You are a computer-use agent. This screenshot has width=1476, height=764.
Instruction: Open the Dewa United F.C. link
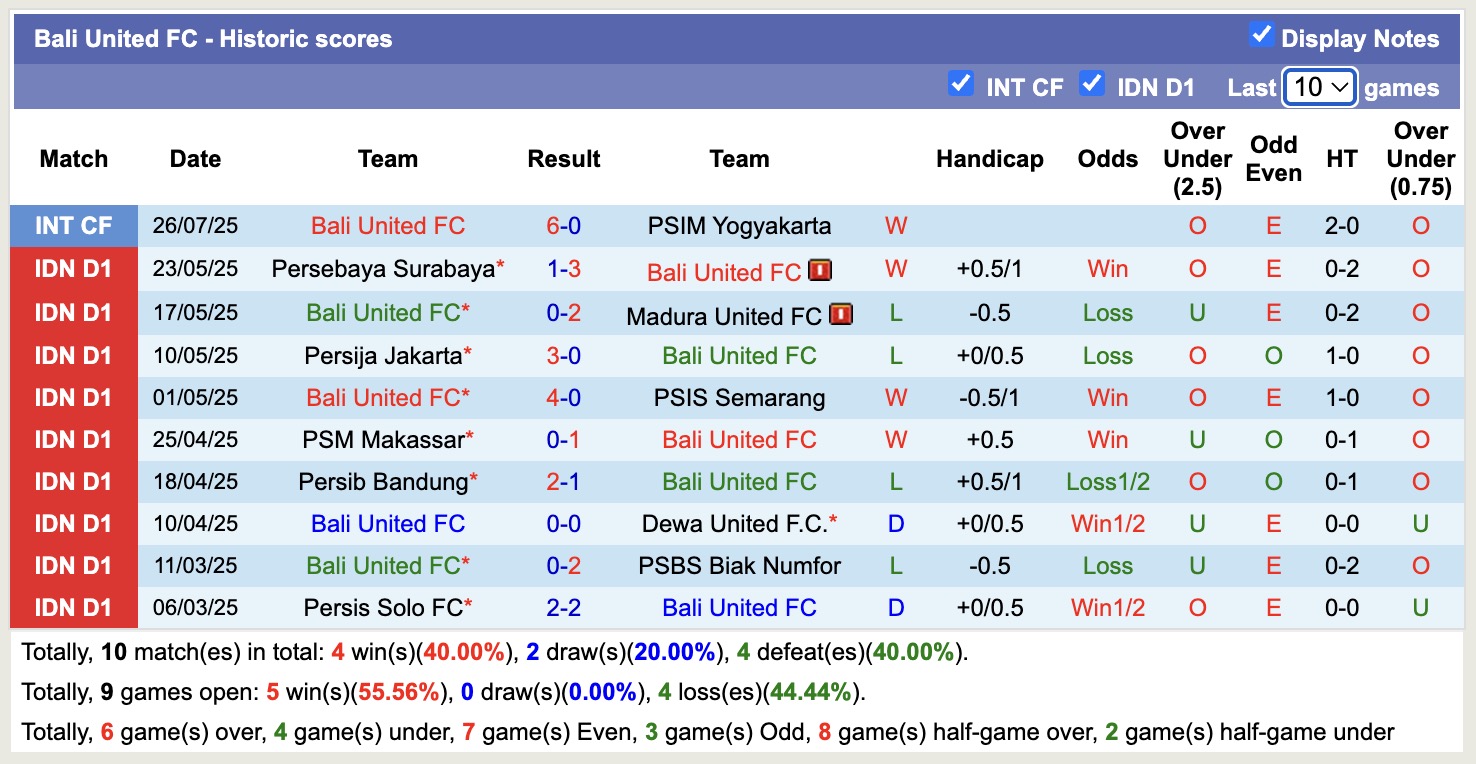734,523
